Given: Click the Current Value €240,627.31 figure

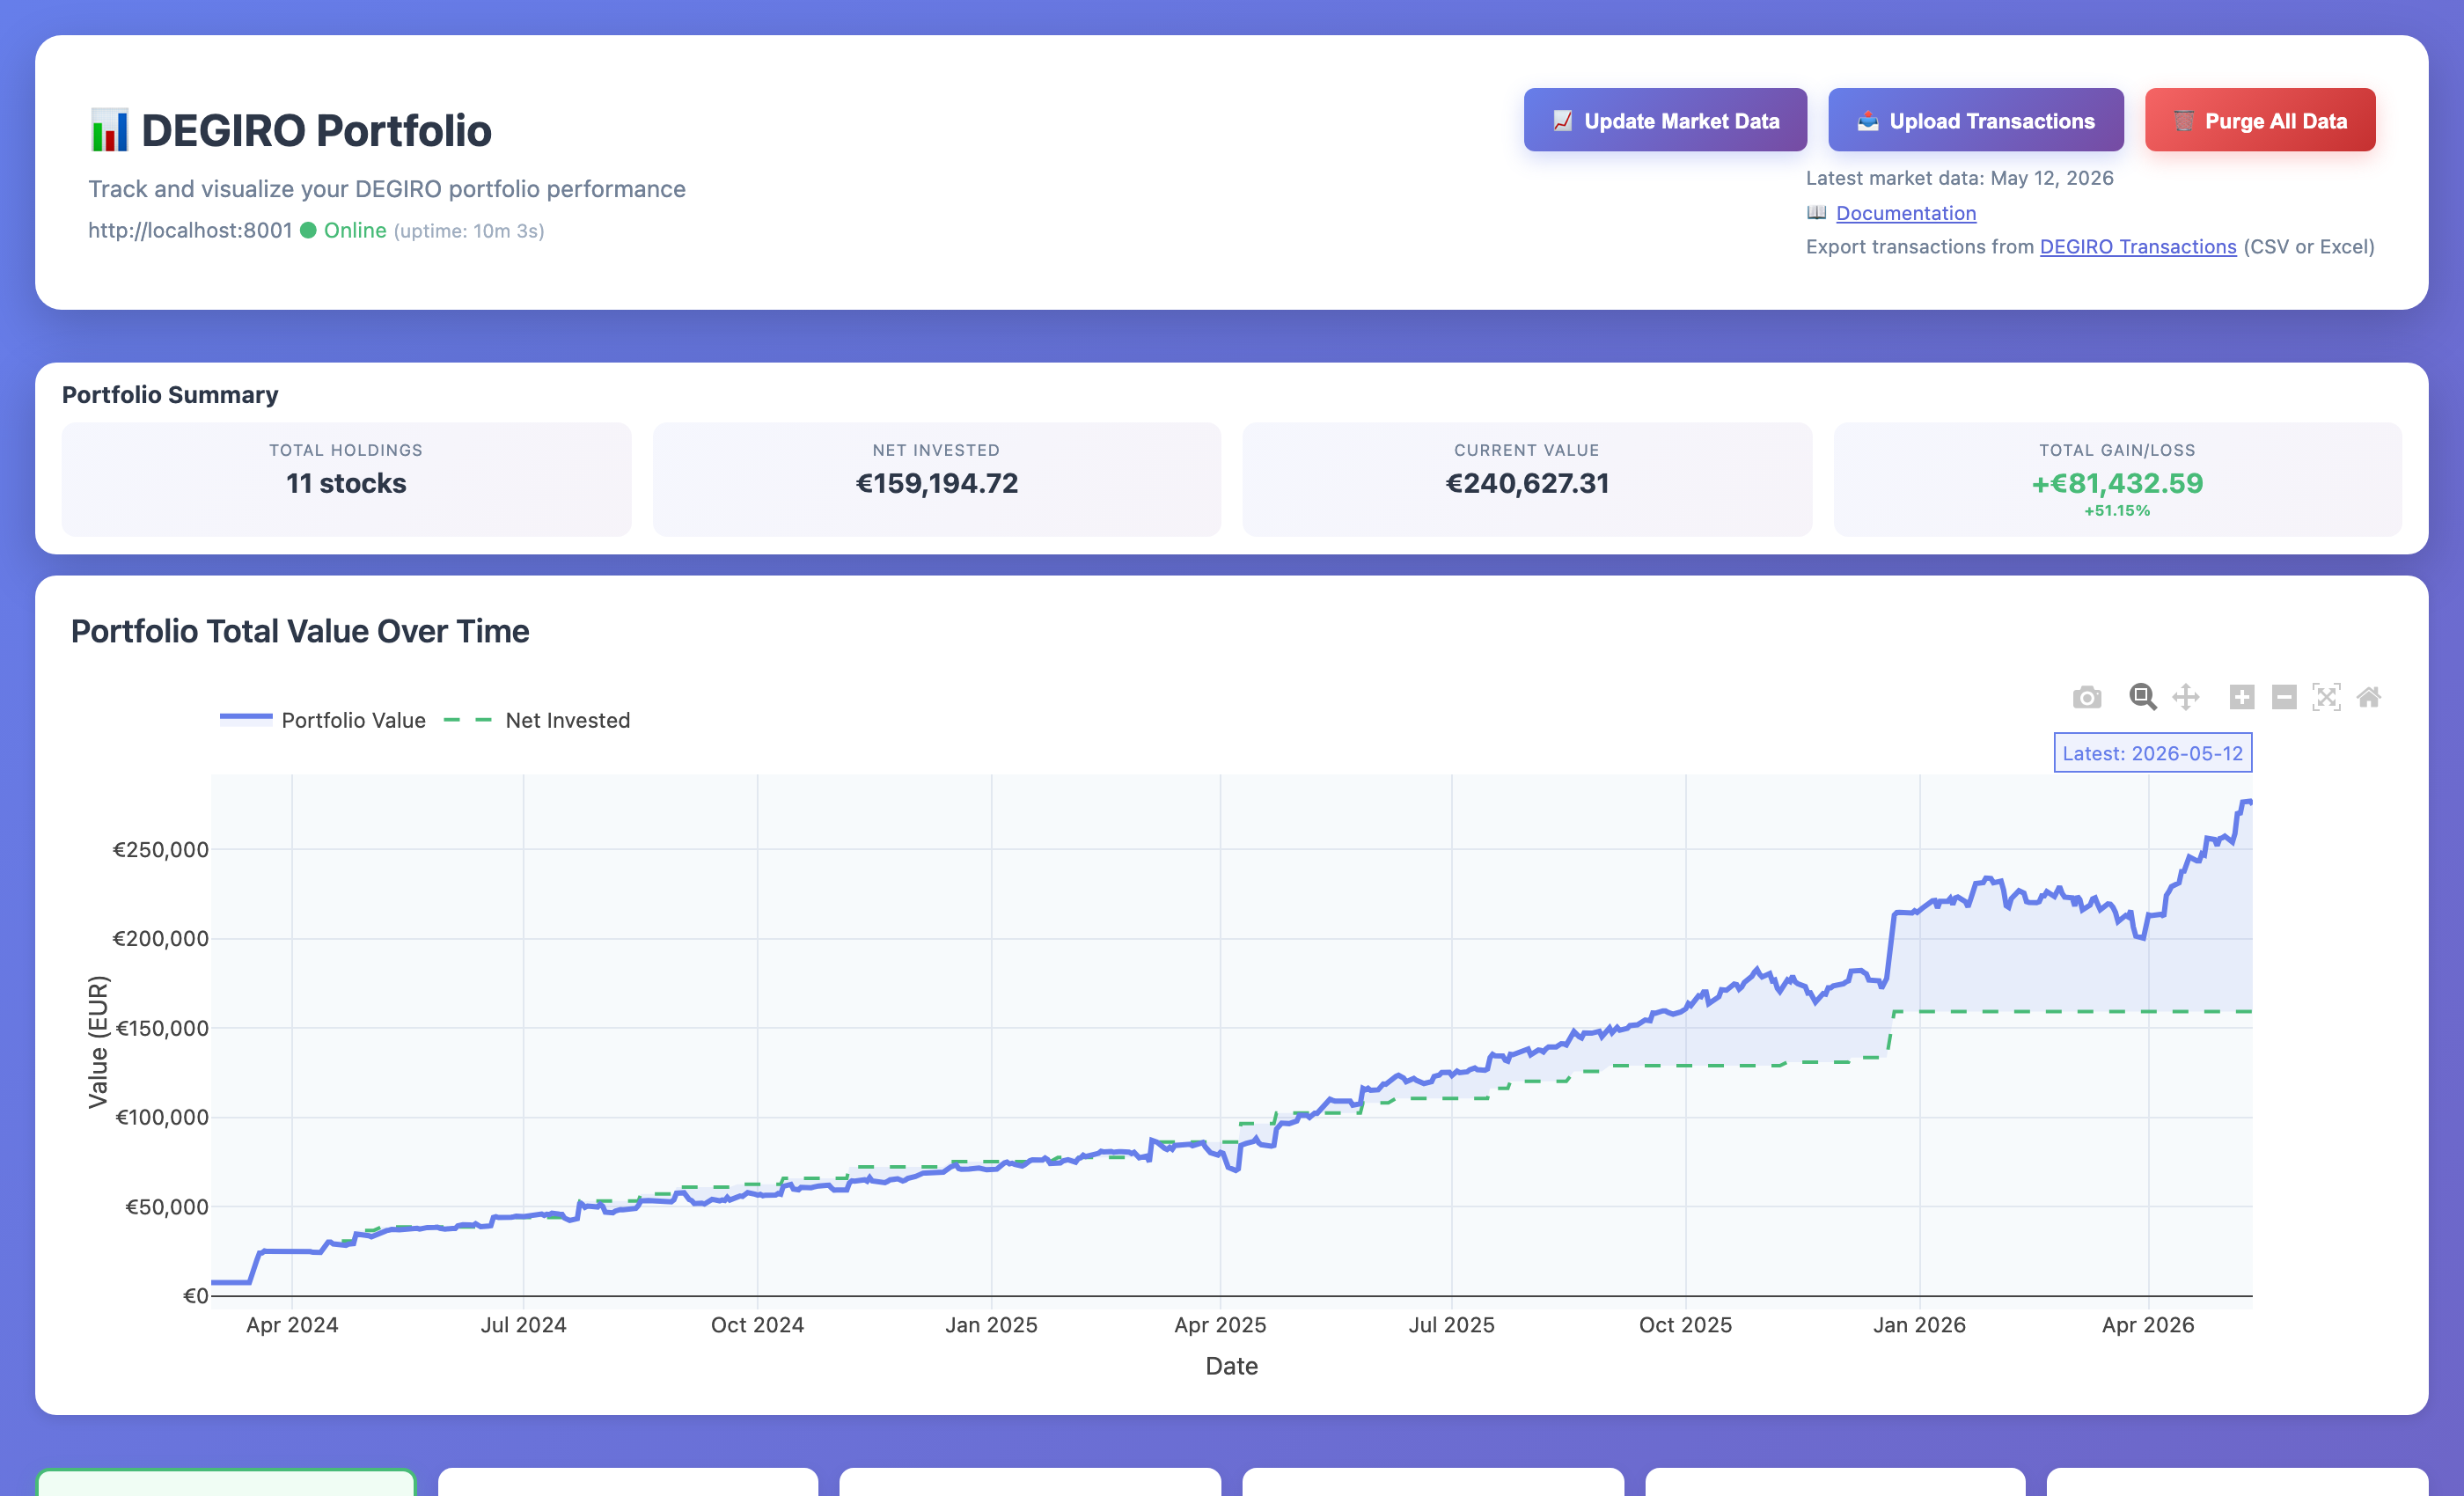Looking at the screenshot, I should pos(1527,483).
